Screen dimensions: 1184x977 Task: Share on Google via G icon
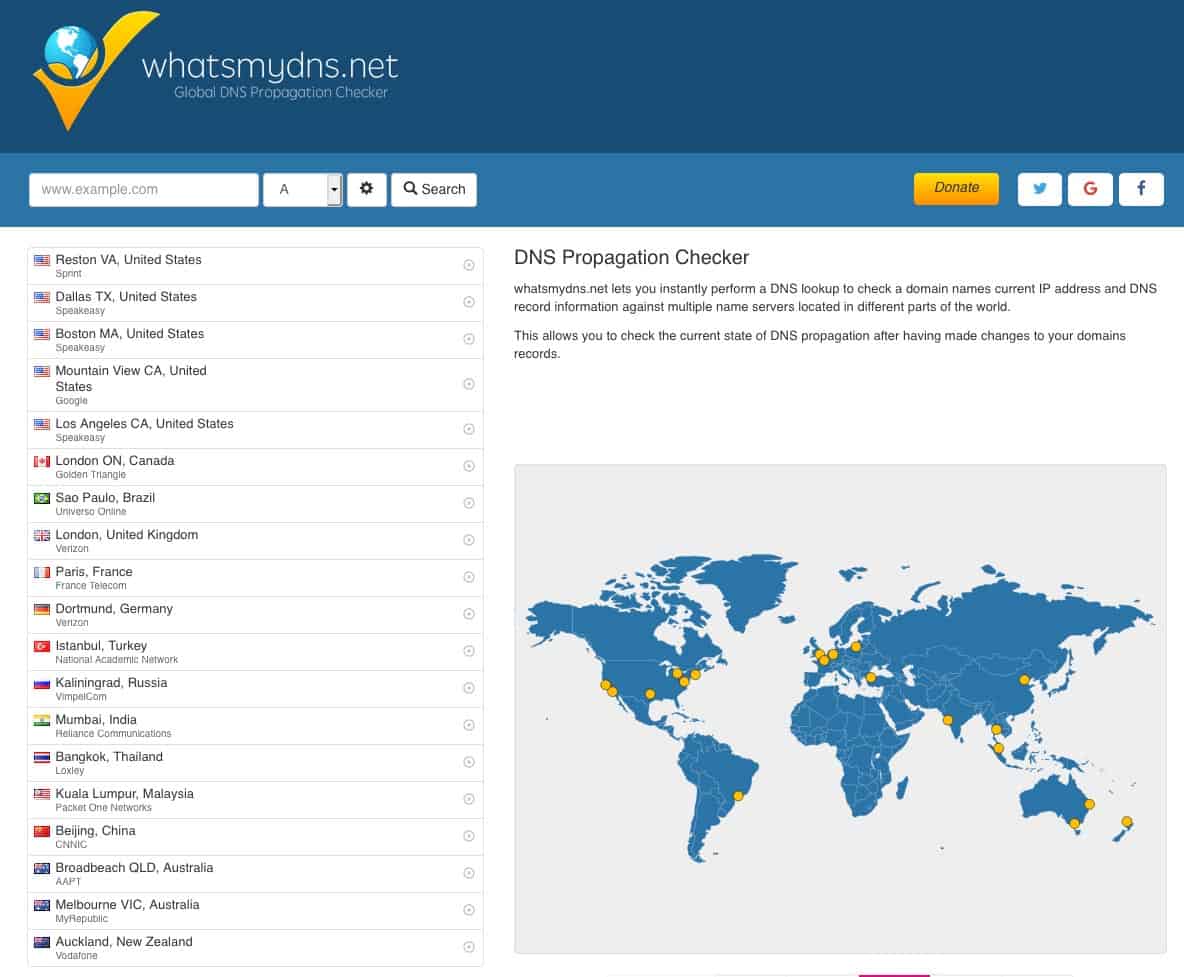click(x=1090, y=189)
